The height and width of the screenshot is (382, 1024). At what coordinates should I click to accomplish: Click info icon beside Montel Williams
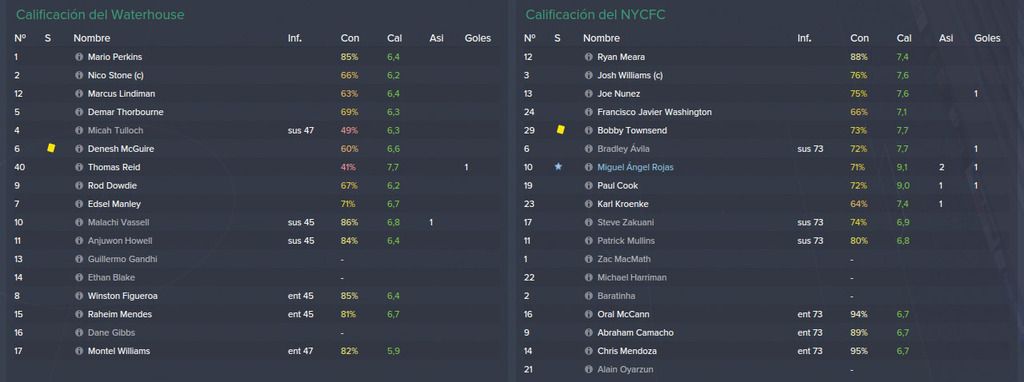click(x=79, y=351)
